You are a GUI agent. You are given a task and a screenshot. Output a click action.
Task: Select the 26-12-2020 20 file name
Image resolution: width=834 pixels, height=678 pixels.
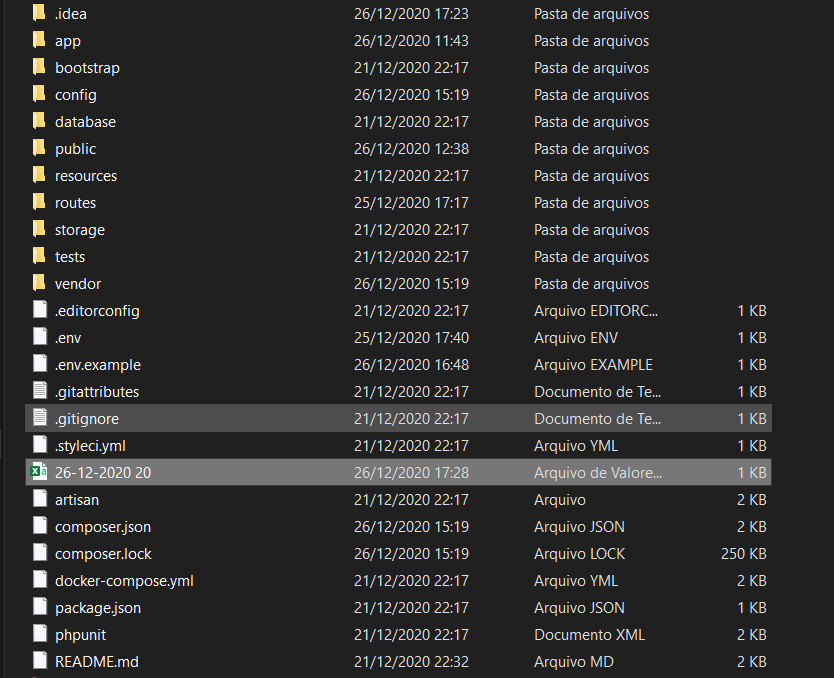(103, 473)
